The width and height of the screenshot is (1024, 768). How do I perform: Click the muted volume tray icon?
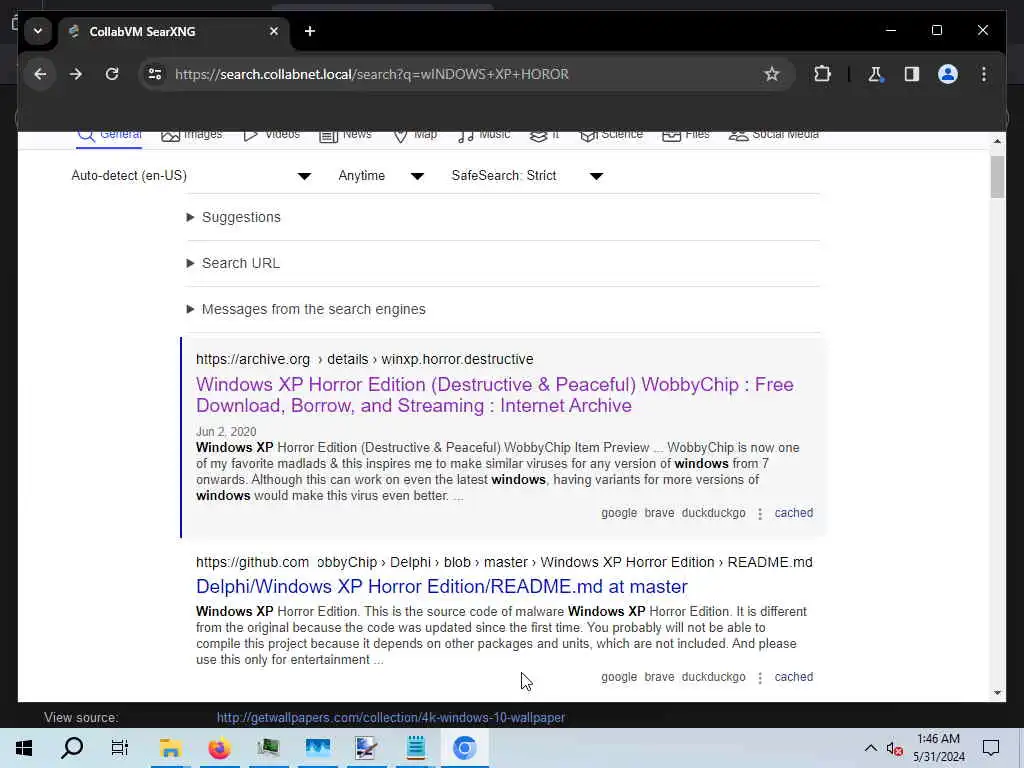894,748
